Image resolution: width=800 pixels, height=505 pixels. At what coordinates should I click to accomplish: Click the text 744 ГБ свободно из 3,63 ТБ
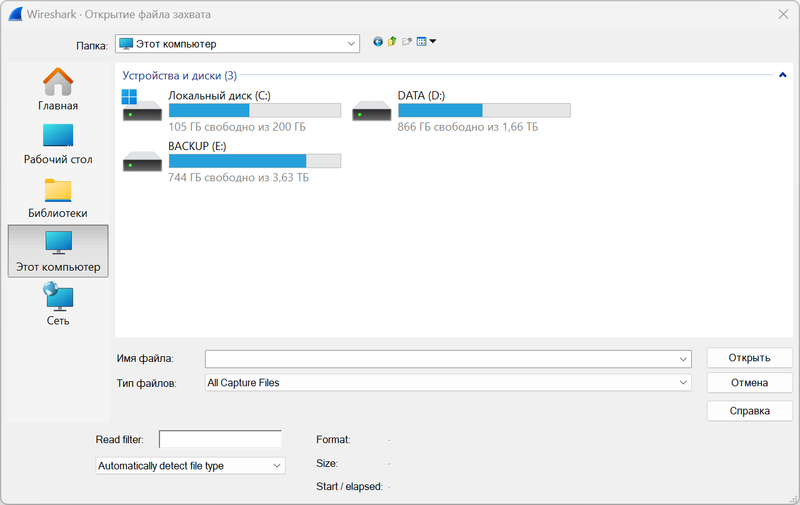239,178
